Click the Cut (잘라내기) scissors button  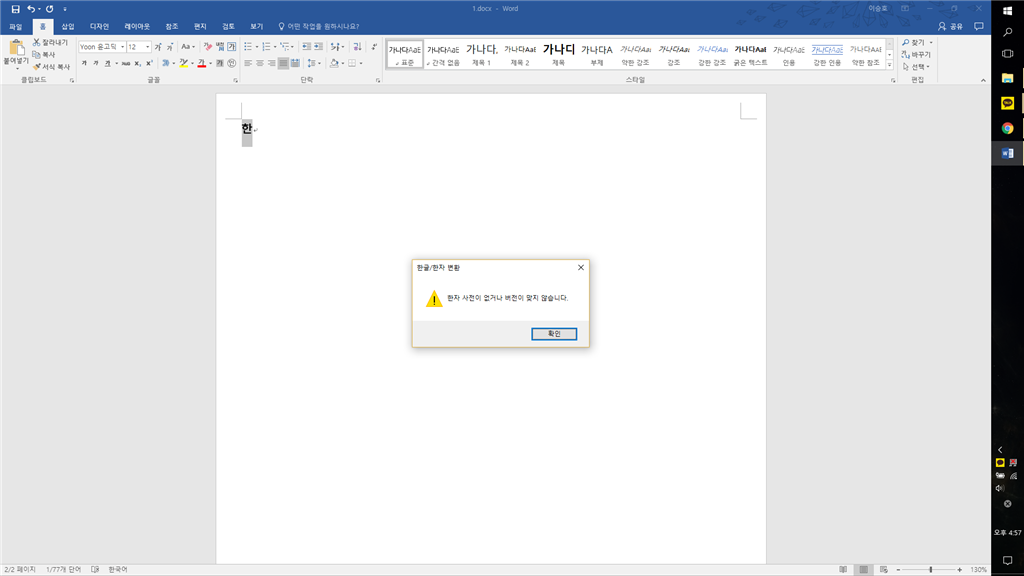coord(50,42)
